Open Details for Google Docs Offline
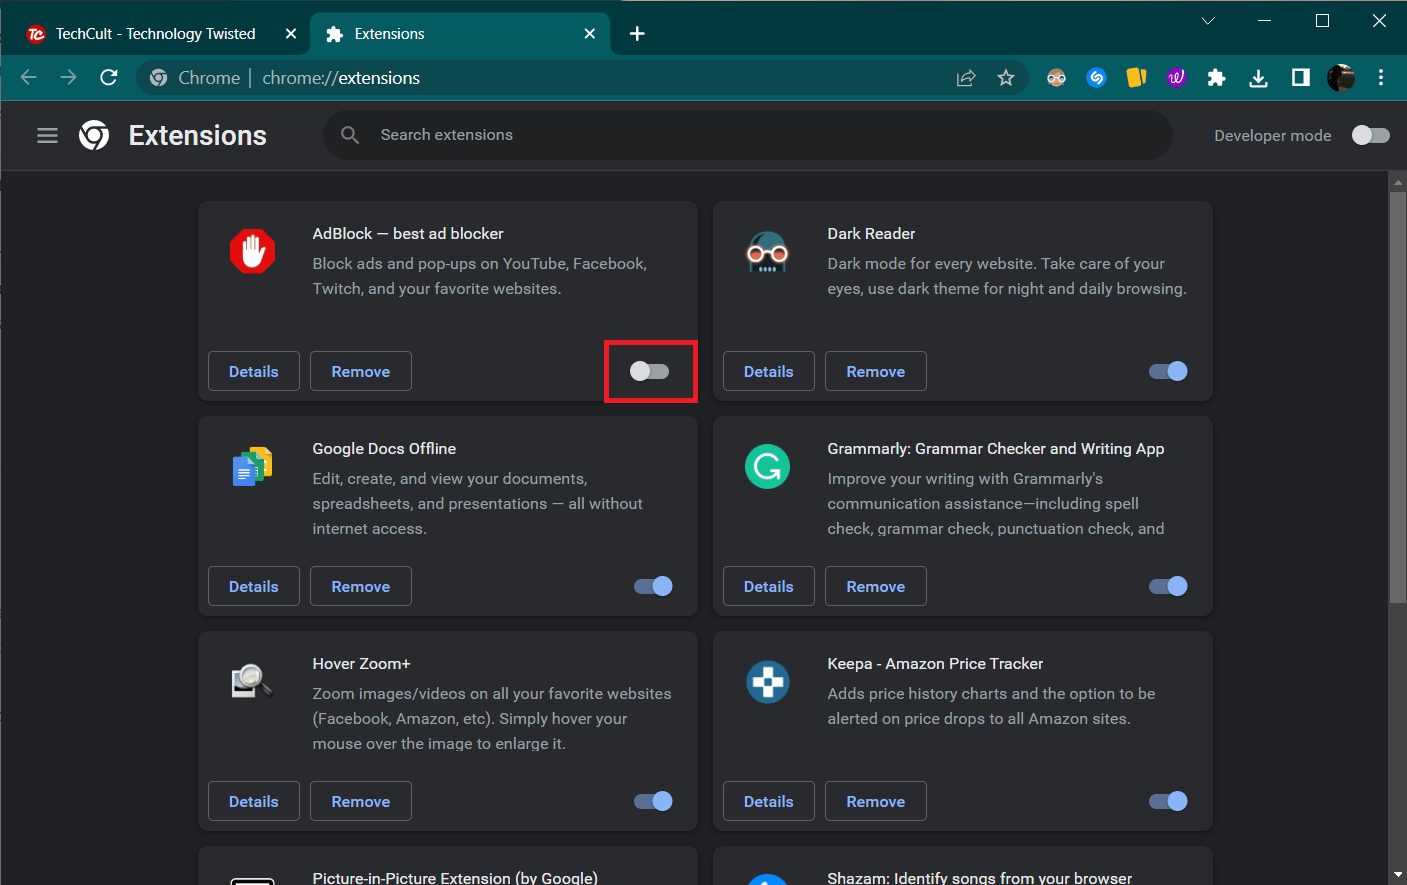 click(x=253, y=586)
